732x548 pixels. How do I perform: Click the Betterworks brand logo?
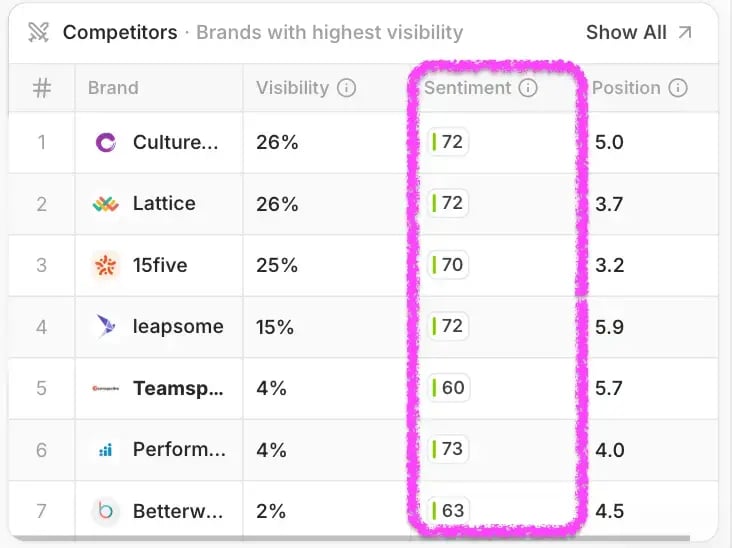(x=105, y=511)
